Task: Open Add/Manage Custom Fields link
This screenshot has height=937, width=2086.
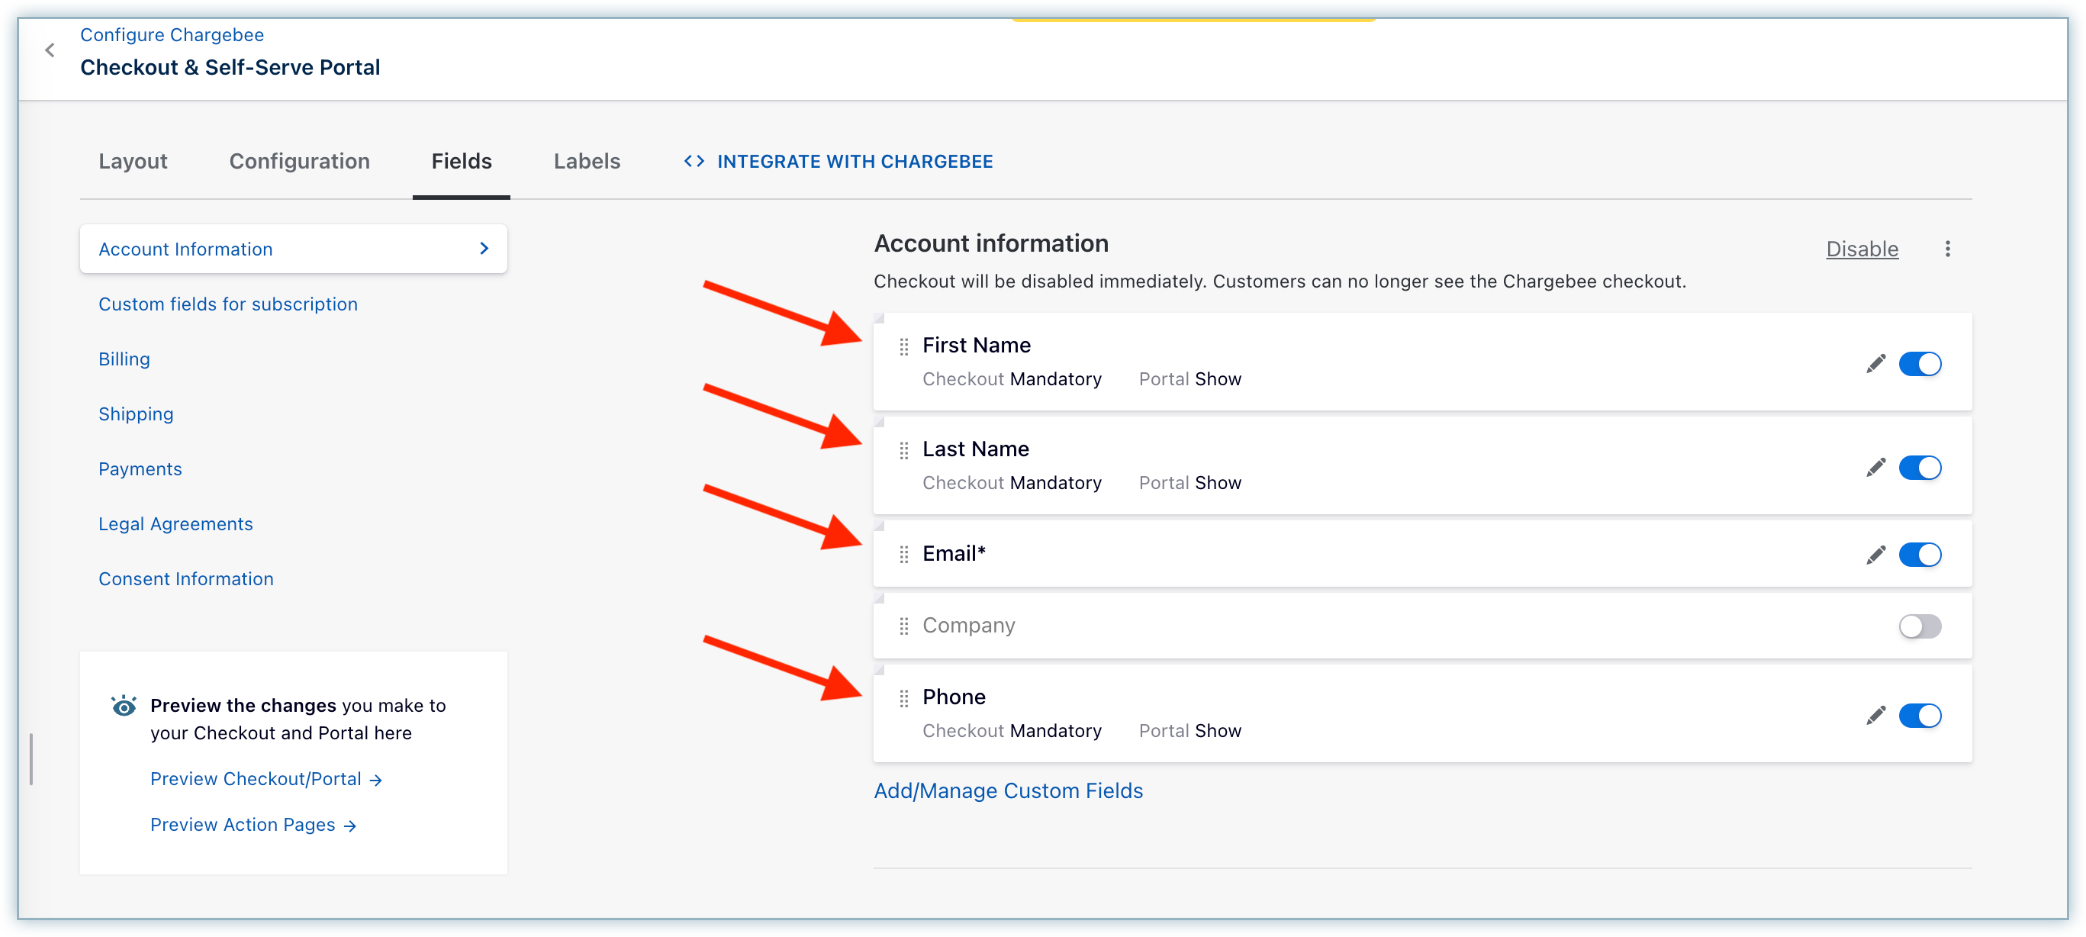Action: click(1008, 791)
